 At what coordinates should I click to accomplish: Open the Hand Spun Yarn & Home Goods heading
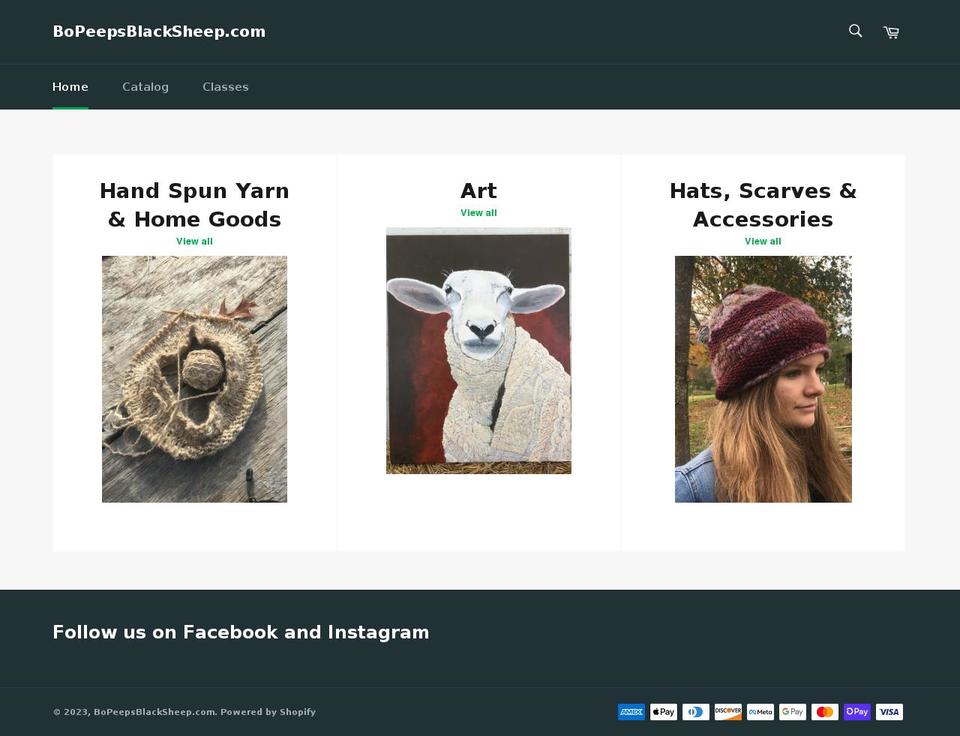pos(195,205)
